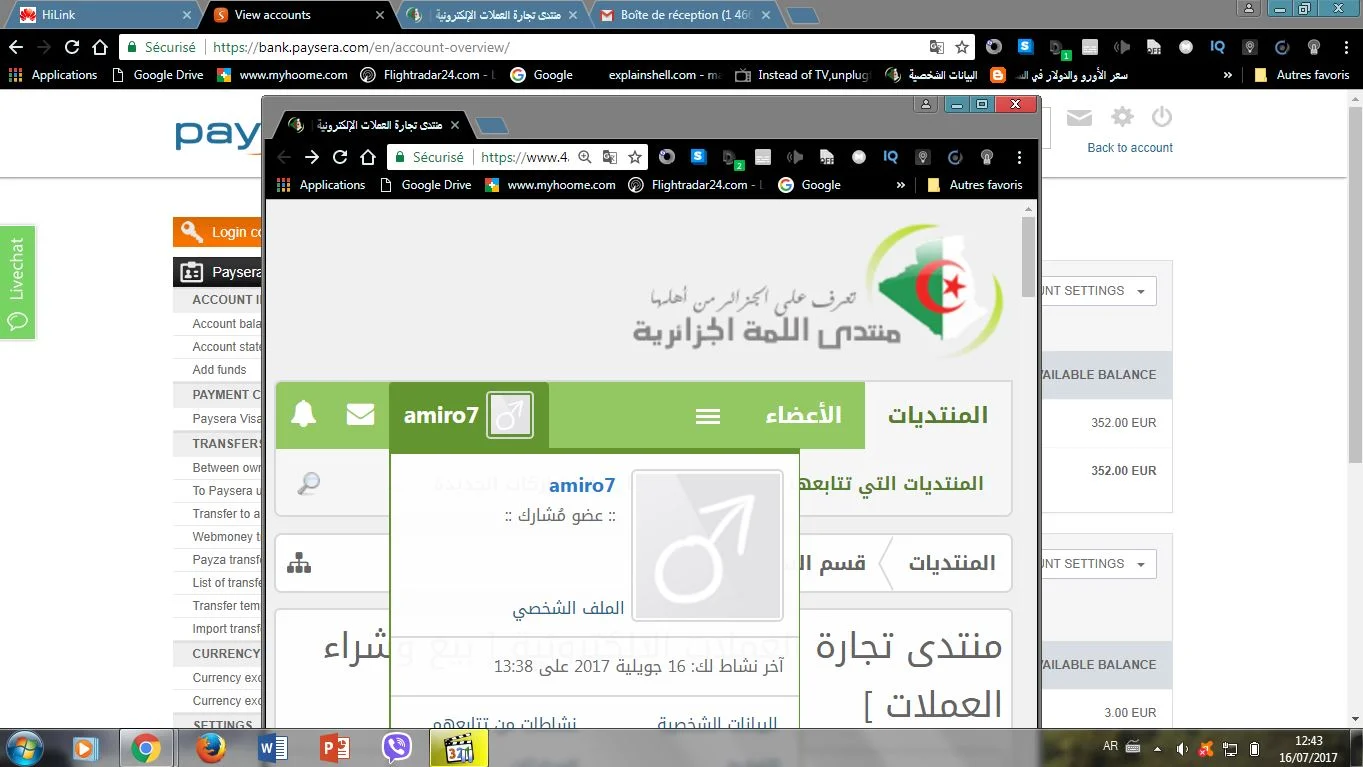This screenshot has width=1363, height=767.
Task: Expand amiro7 user account menu
Action: point(468,415)
